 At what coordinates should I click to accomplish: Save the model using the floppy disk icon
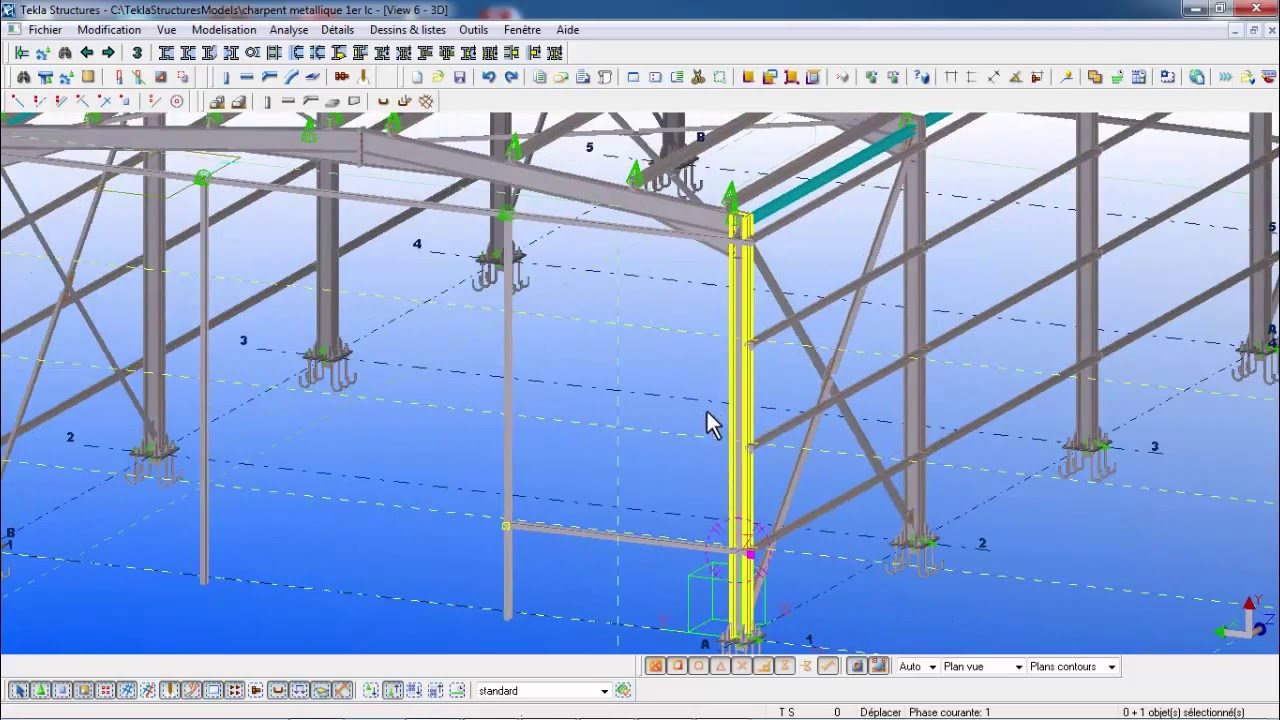point(459,77)
